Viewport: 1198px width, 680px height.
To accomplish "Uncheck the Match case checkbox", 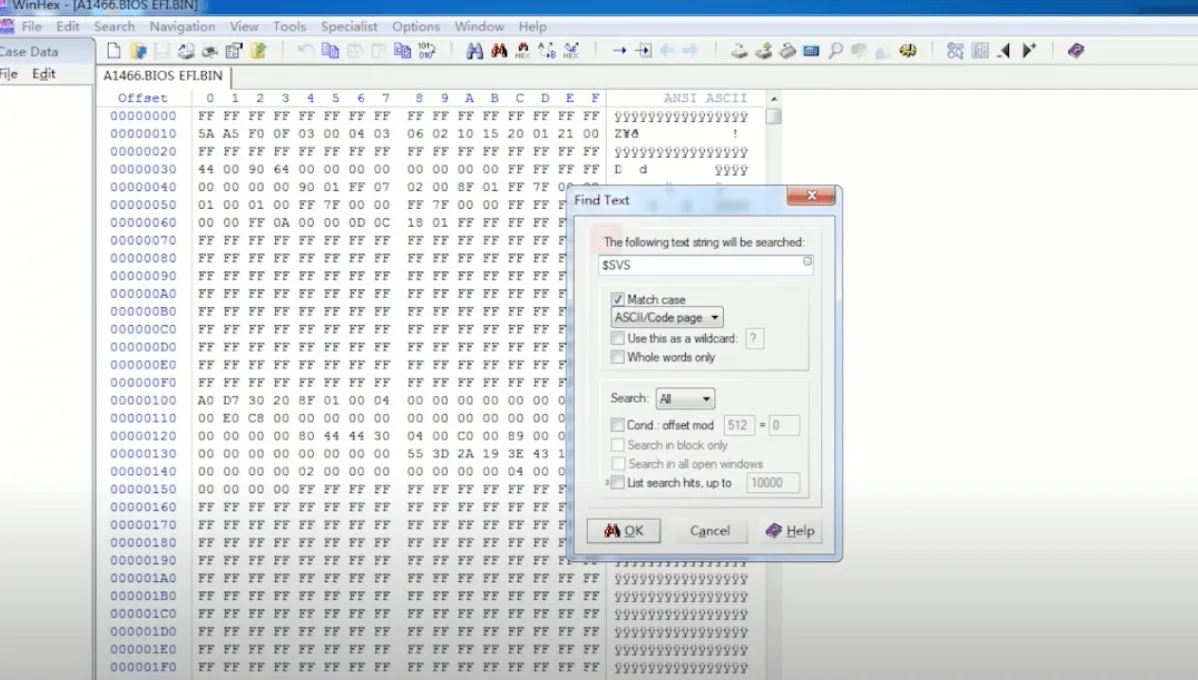I will 617,300.
